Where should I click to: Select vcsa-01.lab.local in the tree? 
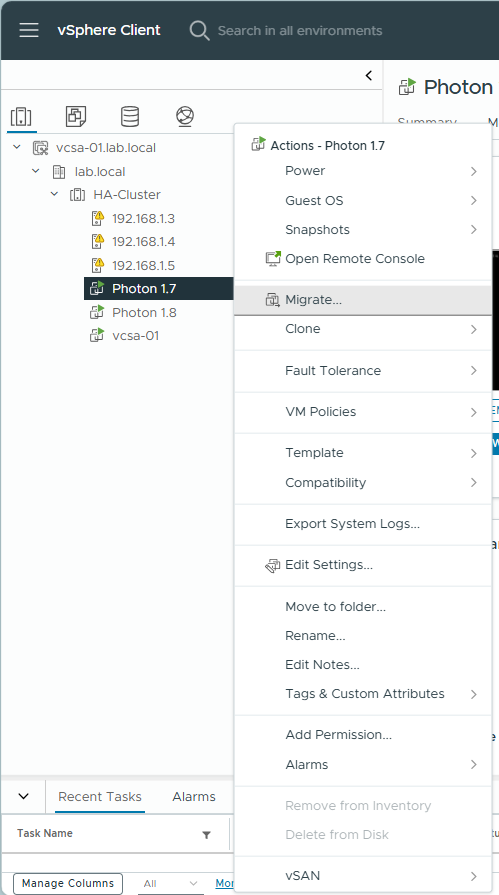[106, 148]
